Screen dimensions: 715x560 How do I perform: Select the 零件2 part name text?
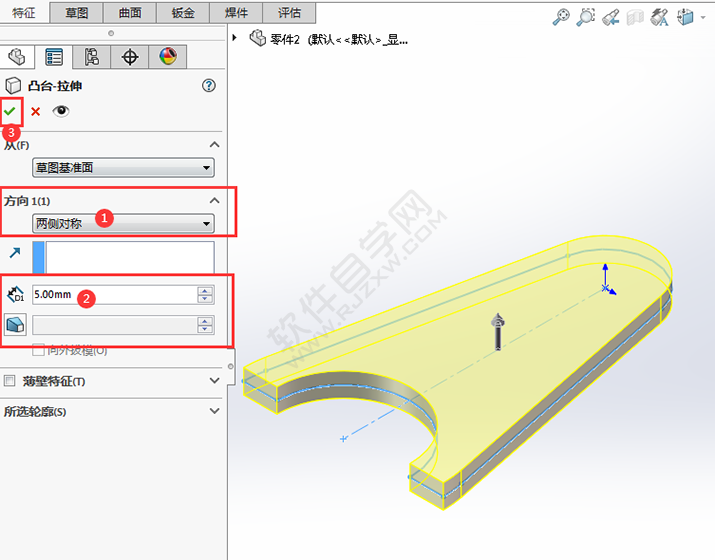tap(285, 40)
